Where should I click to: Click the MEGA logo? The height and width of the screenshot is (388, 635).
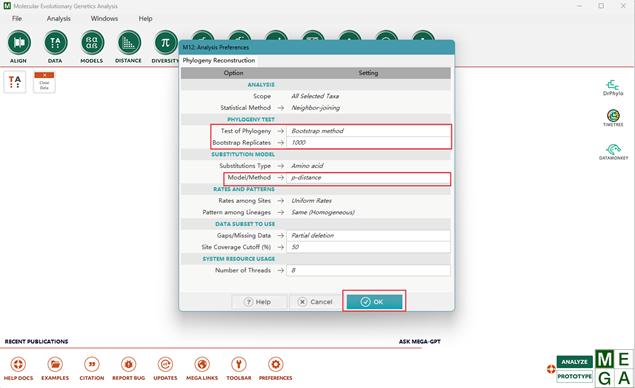pyautogui.click(x=614, y=369)
